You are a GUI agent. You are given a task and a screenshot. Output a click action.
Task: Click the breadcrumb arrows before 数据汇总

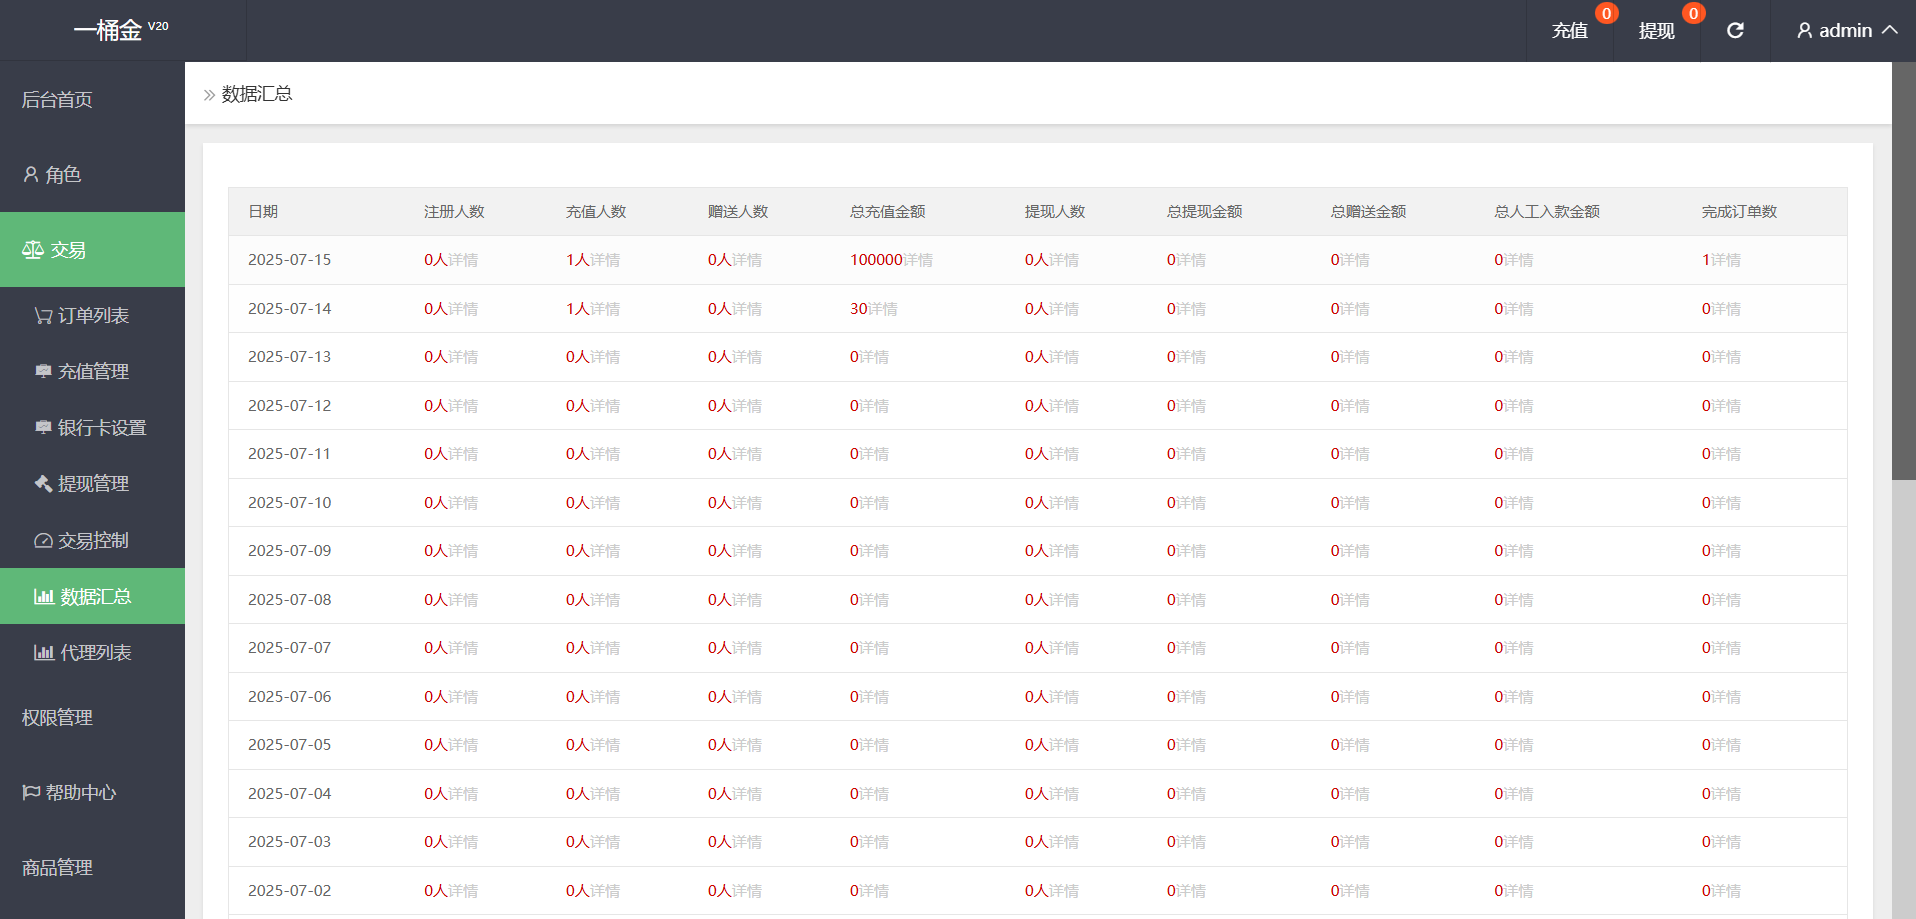pyautogui.click(x=209, y=95)
